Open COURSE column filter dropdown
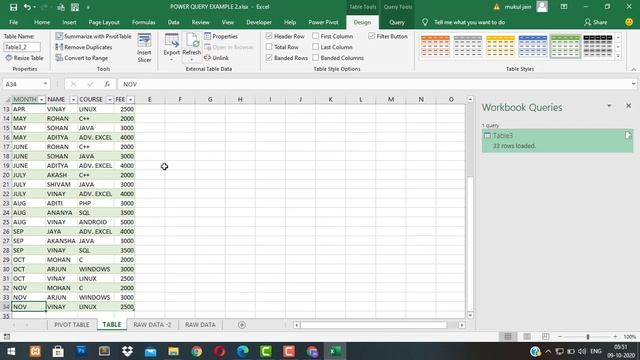 click(x=109, y=100)
